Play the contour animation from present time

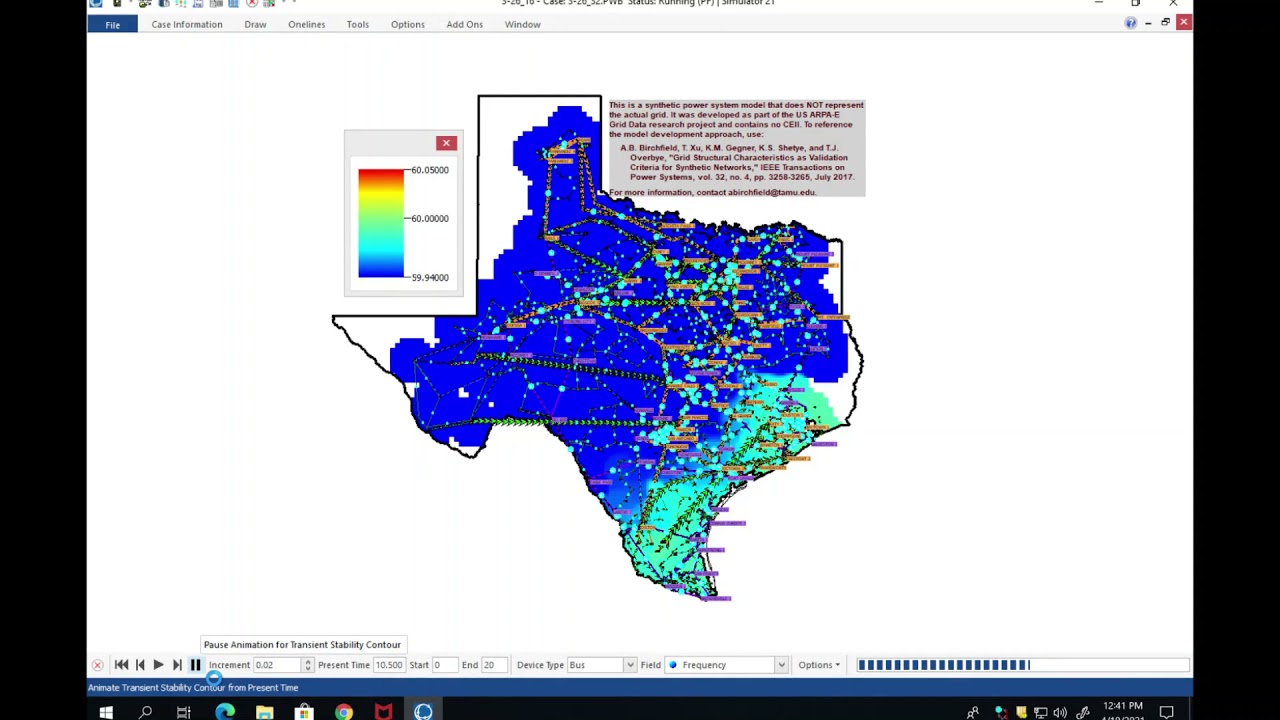pyautogui.click(x=158, y=665)
